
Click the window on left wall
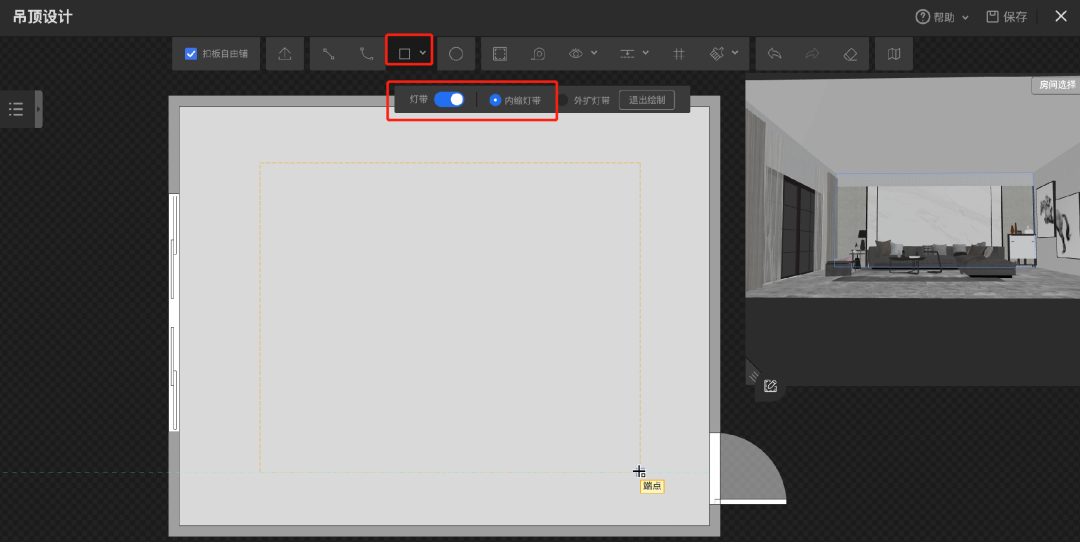coord(174,313)
